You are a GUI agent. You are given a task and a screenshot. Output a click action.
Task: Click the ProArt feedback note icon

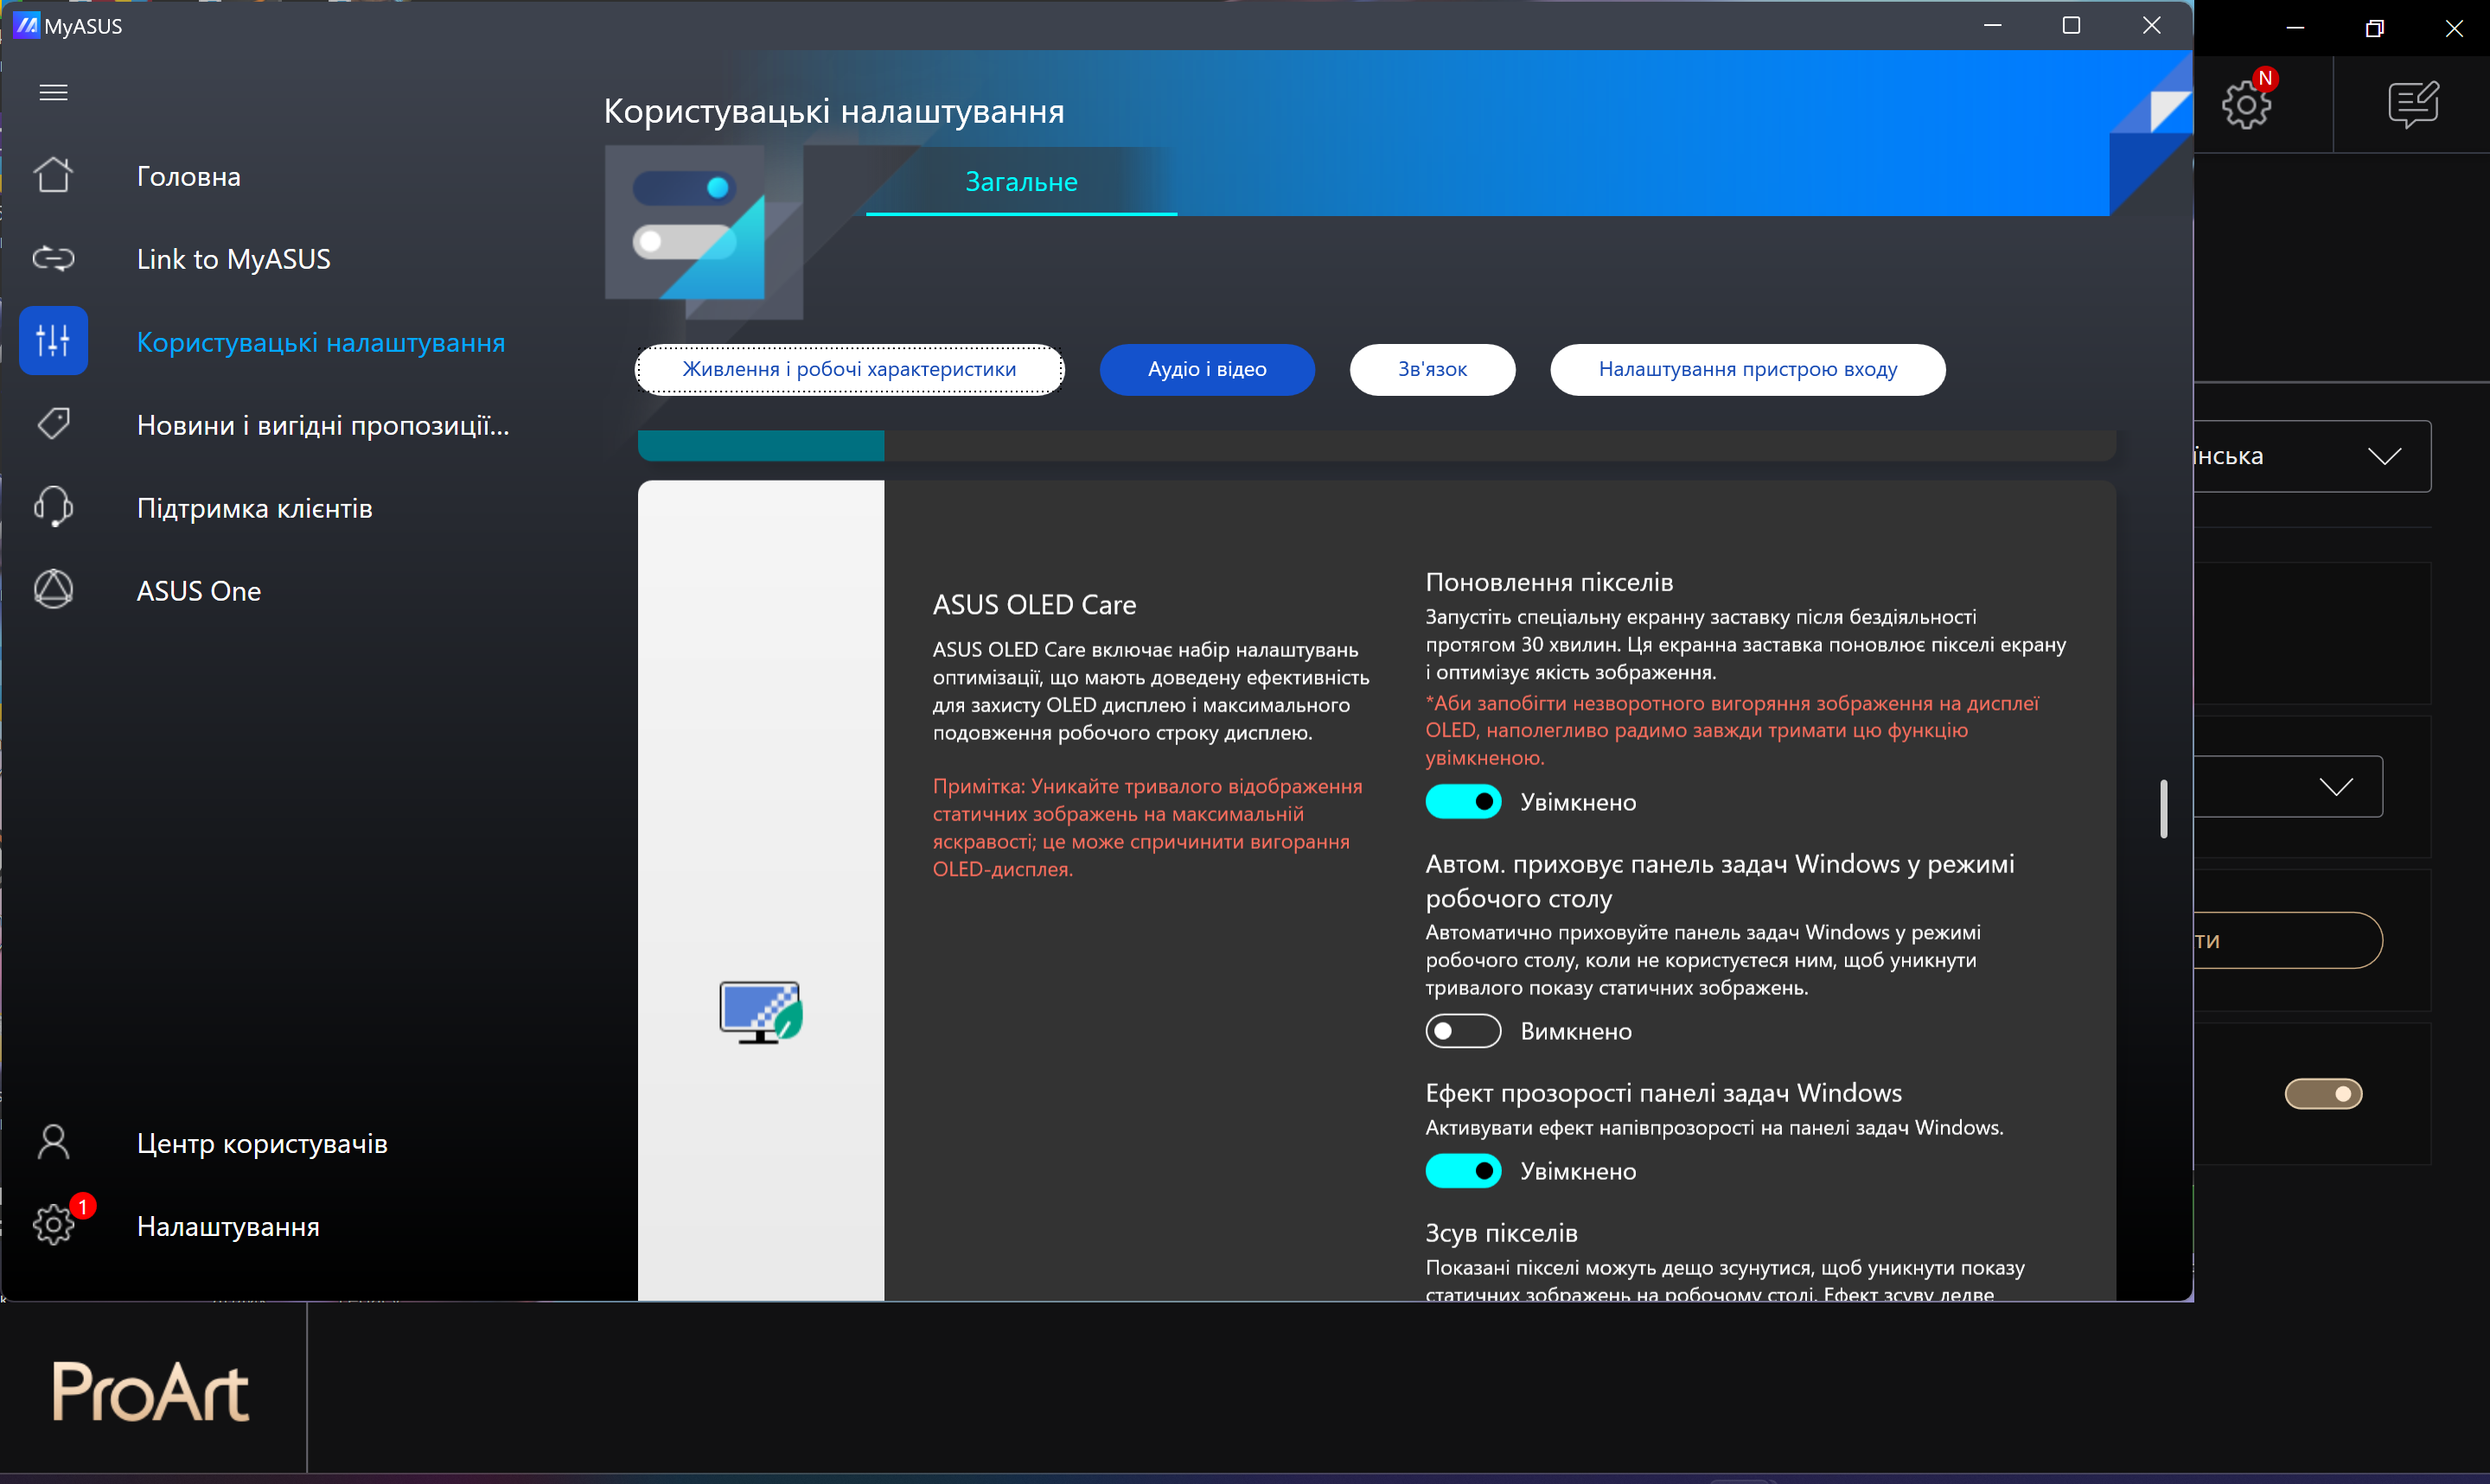(2413, 104)
